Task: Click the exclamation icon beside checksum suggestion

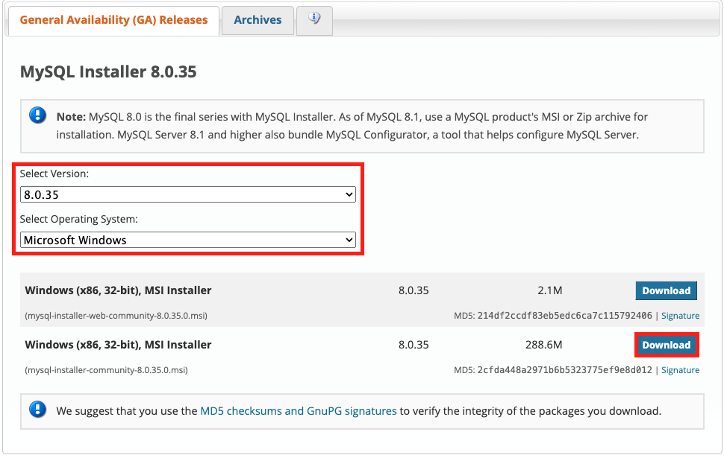Action: (37, 409)
